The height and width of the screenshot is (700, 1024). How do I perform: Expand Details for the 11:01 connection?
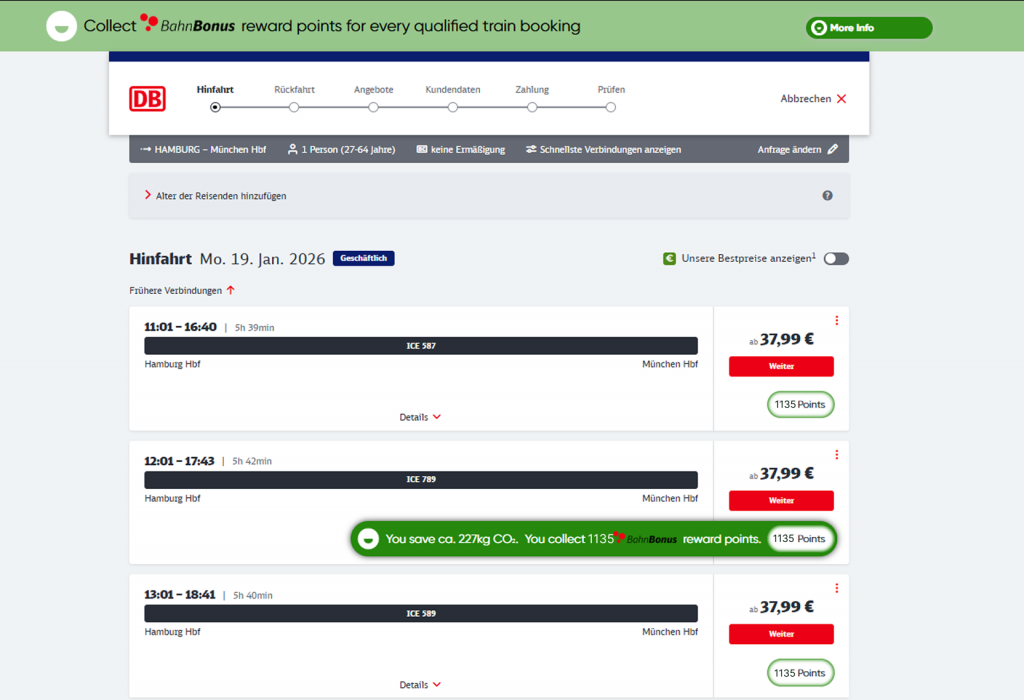(x=420, y=417)
